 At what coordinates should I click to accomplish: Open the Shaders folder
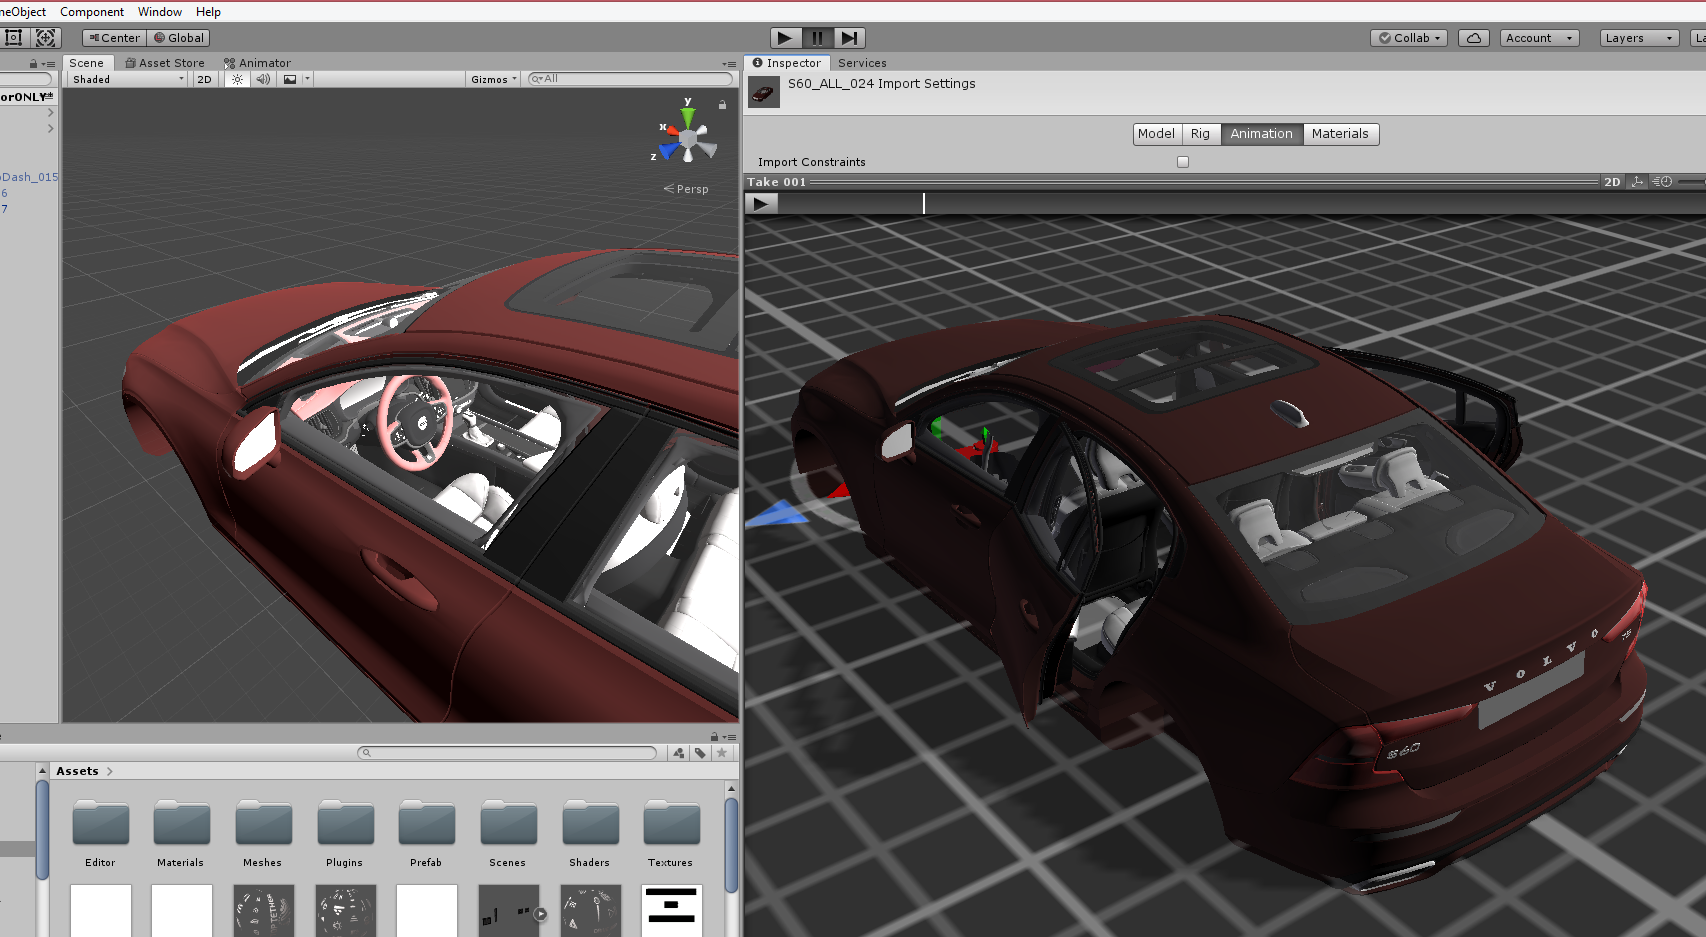590,833
